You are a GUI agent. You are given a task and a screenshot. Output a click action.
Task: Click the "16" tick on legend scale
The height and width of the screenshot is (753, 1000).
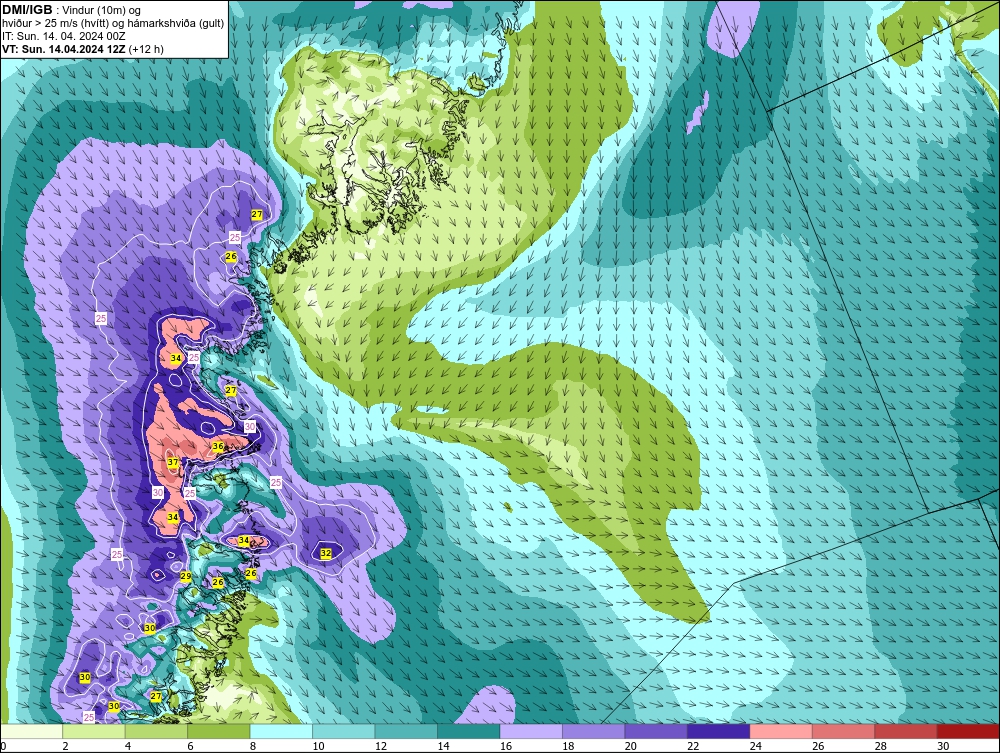coord(506,746)
